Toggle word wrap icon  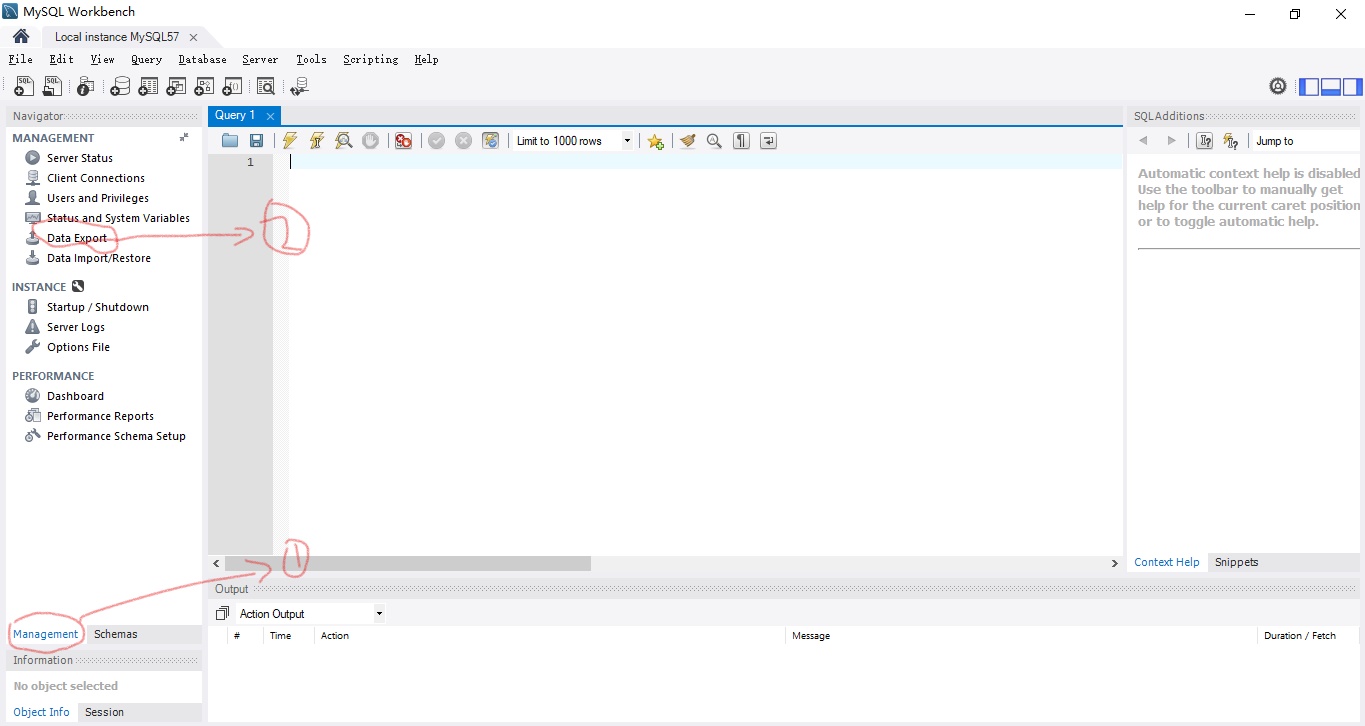pyautogui.click(x=768, y=141)
